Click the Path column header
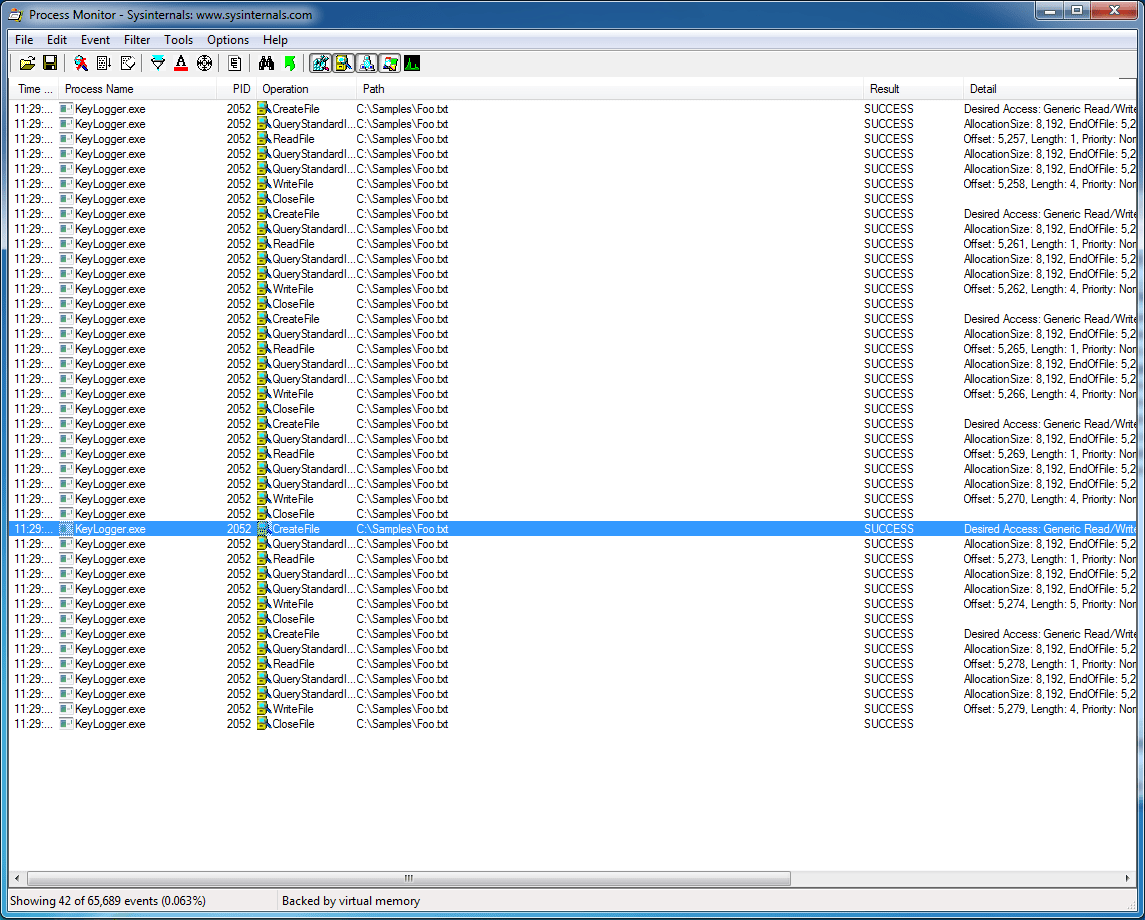 [610, 88]
